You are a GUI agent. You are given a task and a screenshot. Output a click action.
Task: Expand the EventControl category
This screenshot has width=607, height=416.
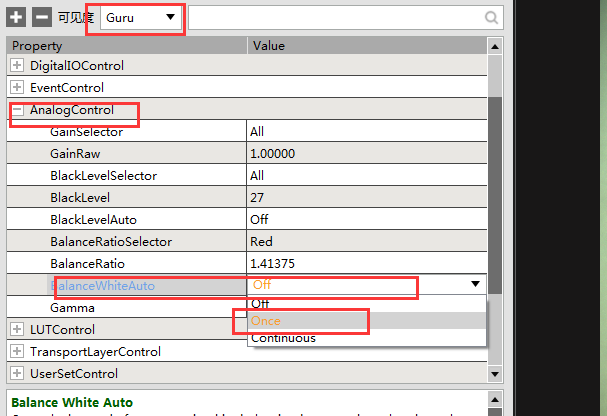17,88
